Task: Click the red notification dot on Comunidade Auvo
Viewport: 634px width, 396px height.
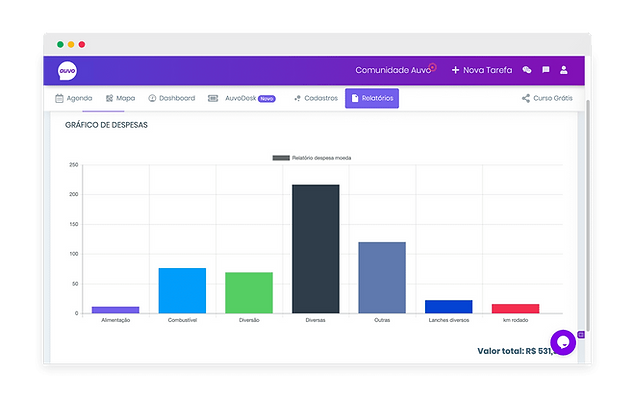Action: pos(433,67)
